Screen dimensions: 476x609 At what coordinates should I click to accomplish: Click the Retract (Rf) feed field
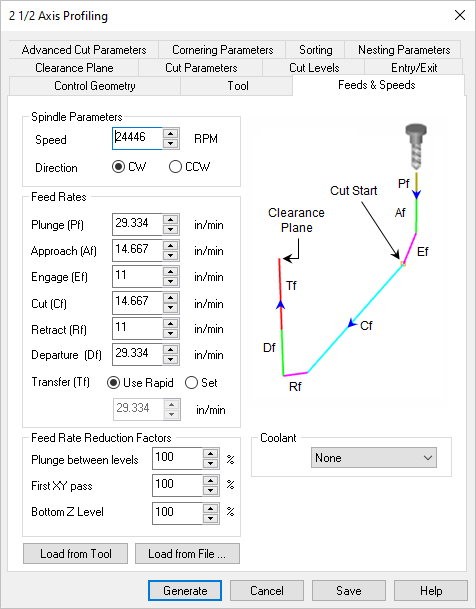pos(137,329)
